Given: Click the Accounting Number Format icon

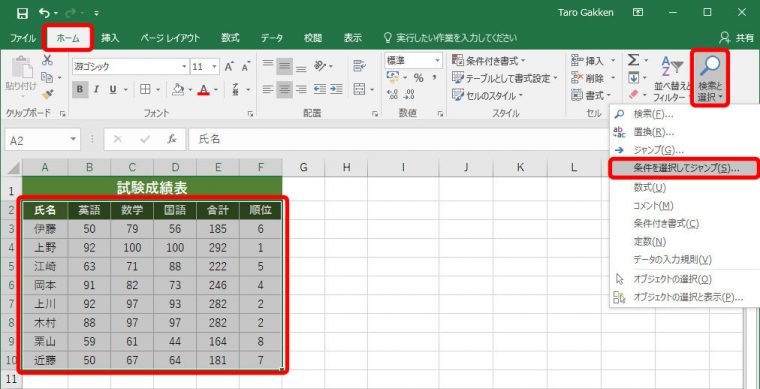Looking at the screenshot, I should 392,77.
